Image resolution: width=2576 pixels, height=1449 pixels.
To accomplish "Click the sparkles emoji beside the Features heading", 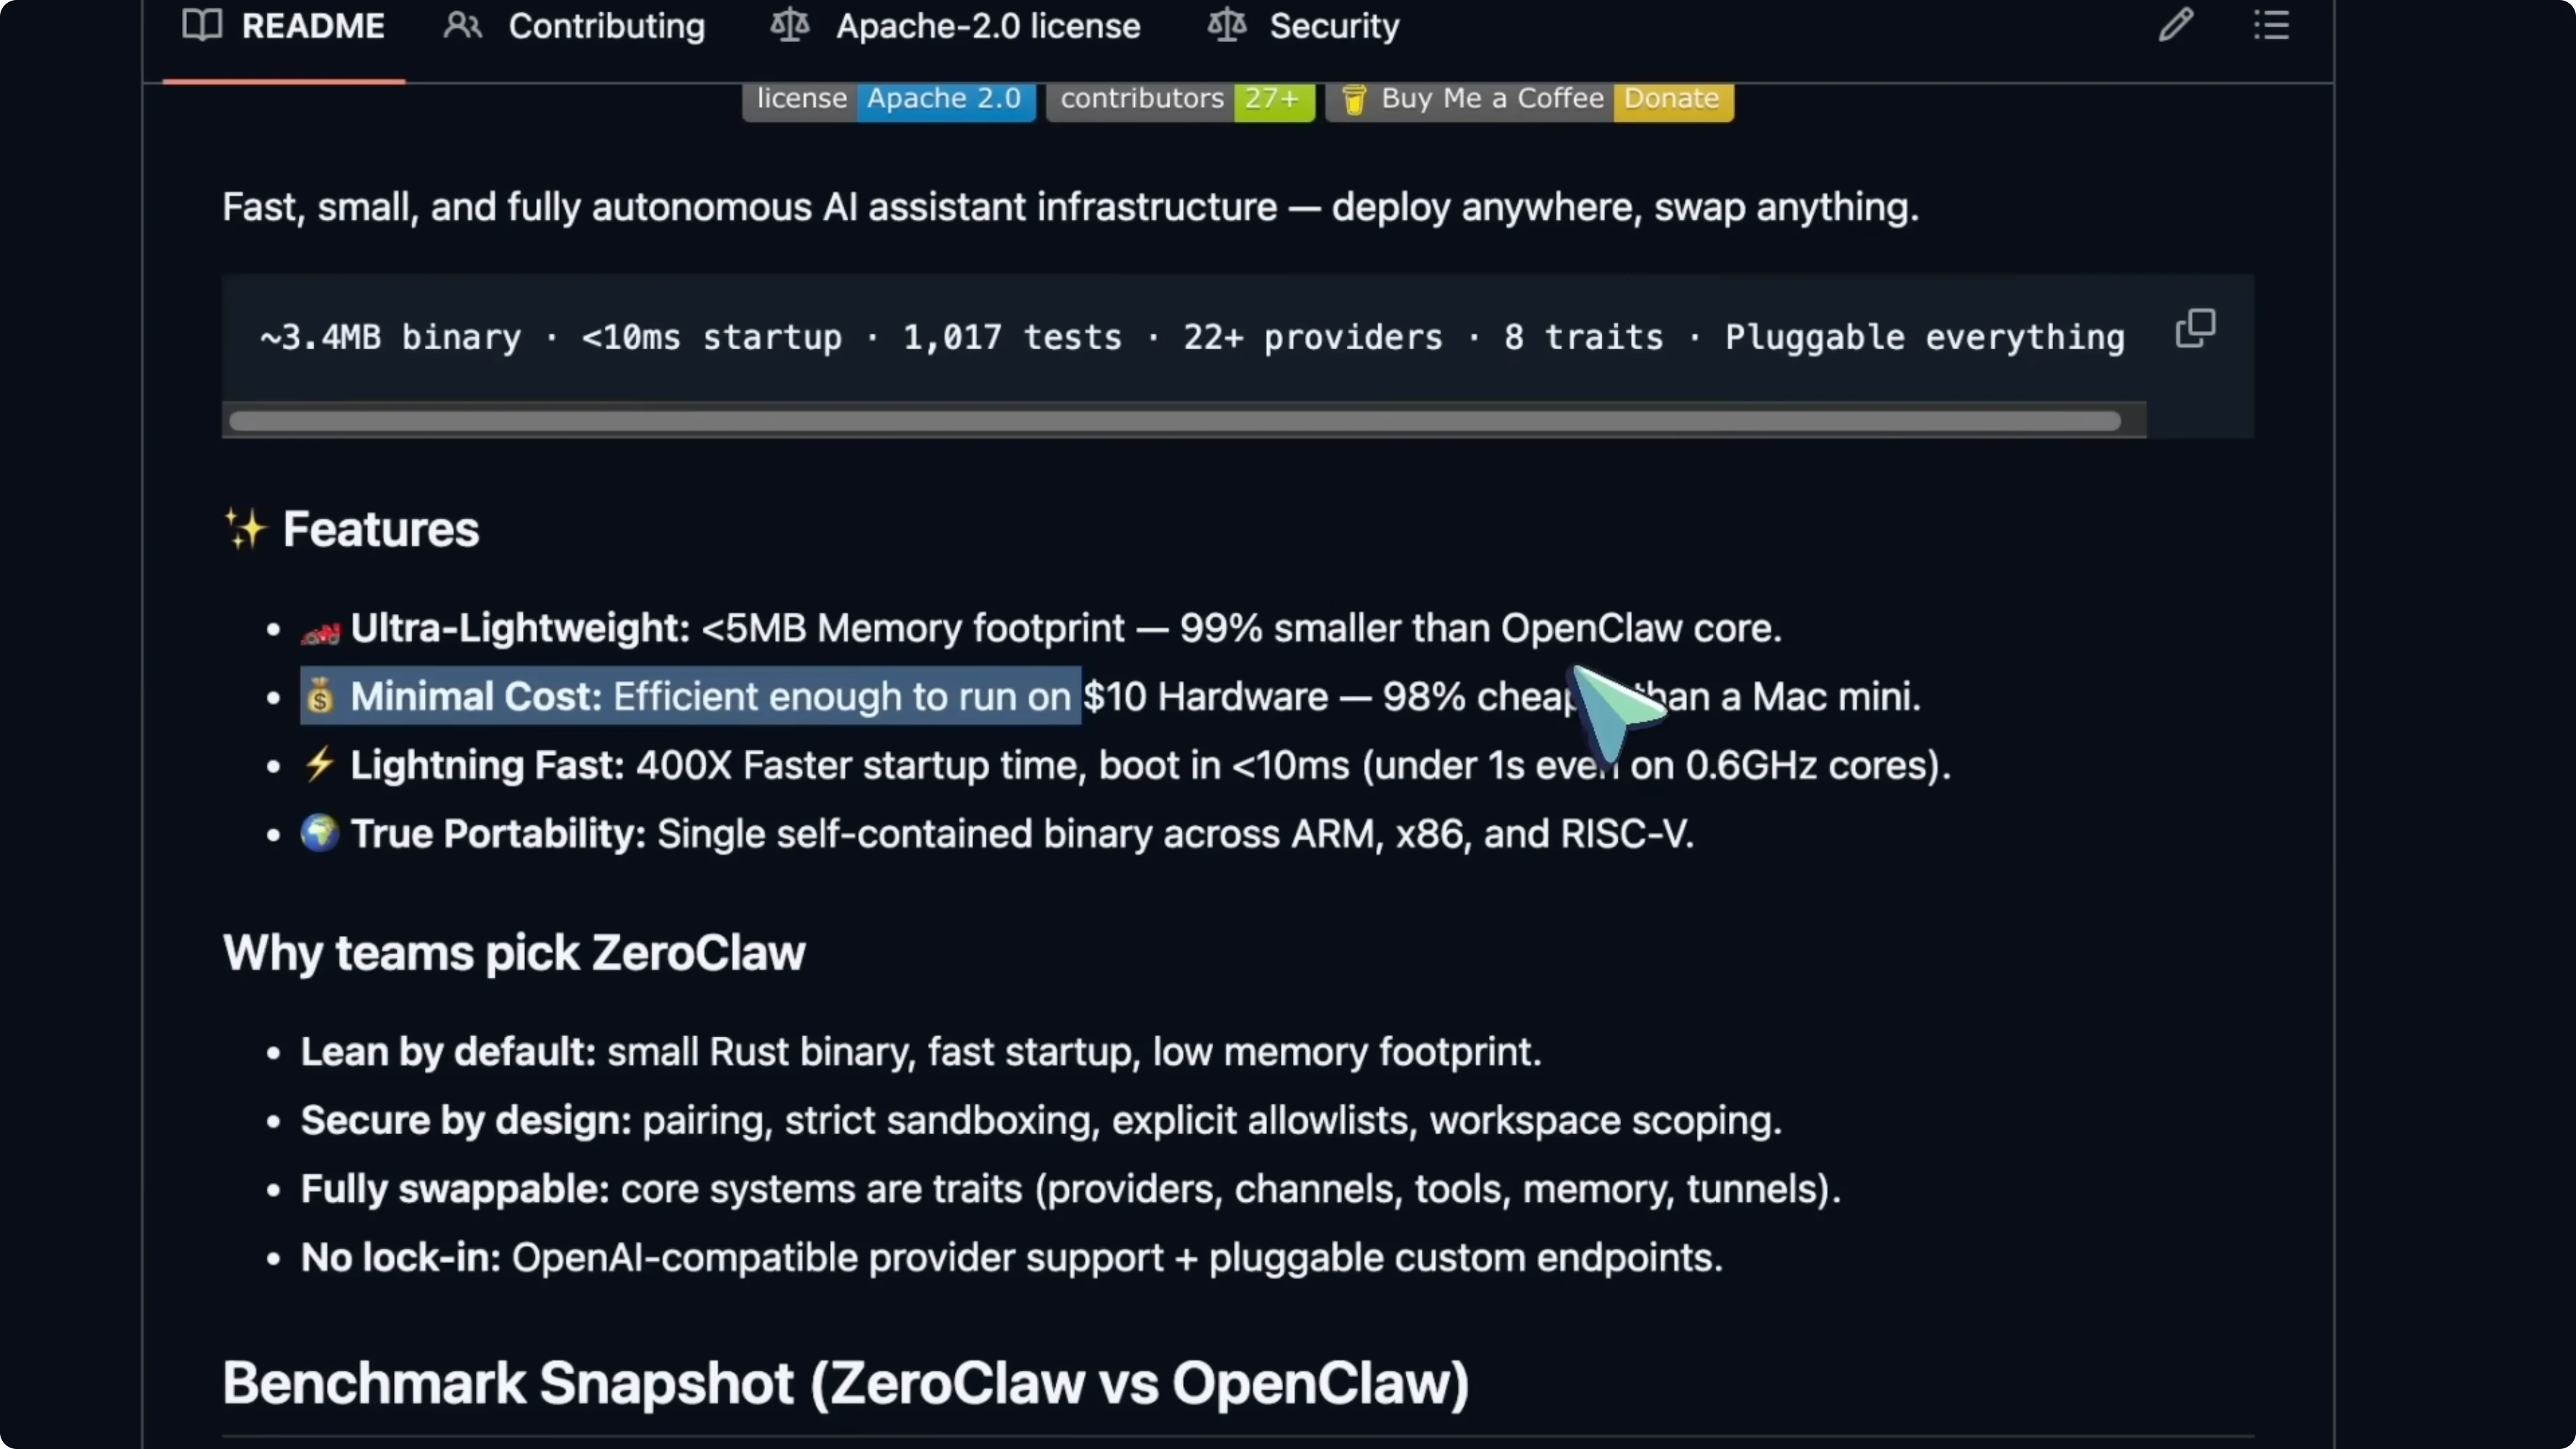I will point(245,529).
